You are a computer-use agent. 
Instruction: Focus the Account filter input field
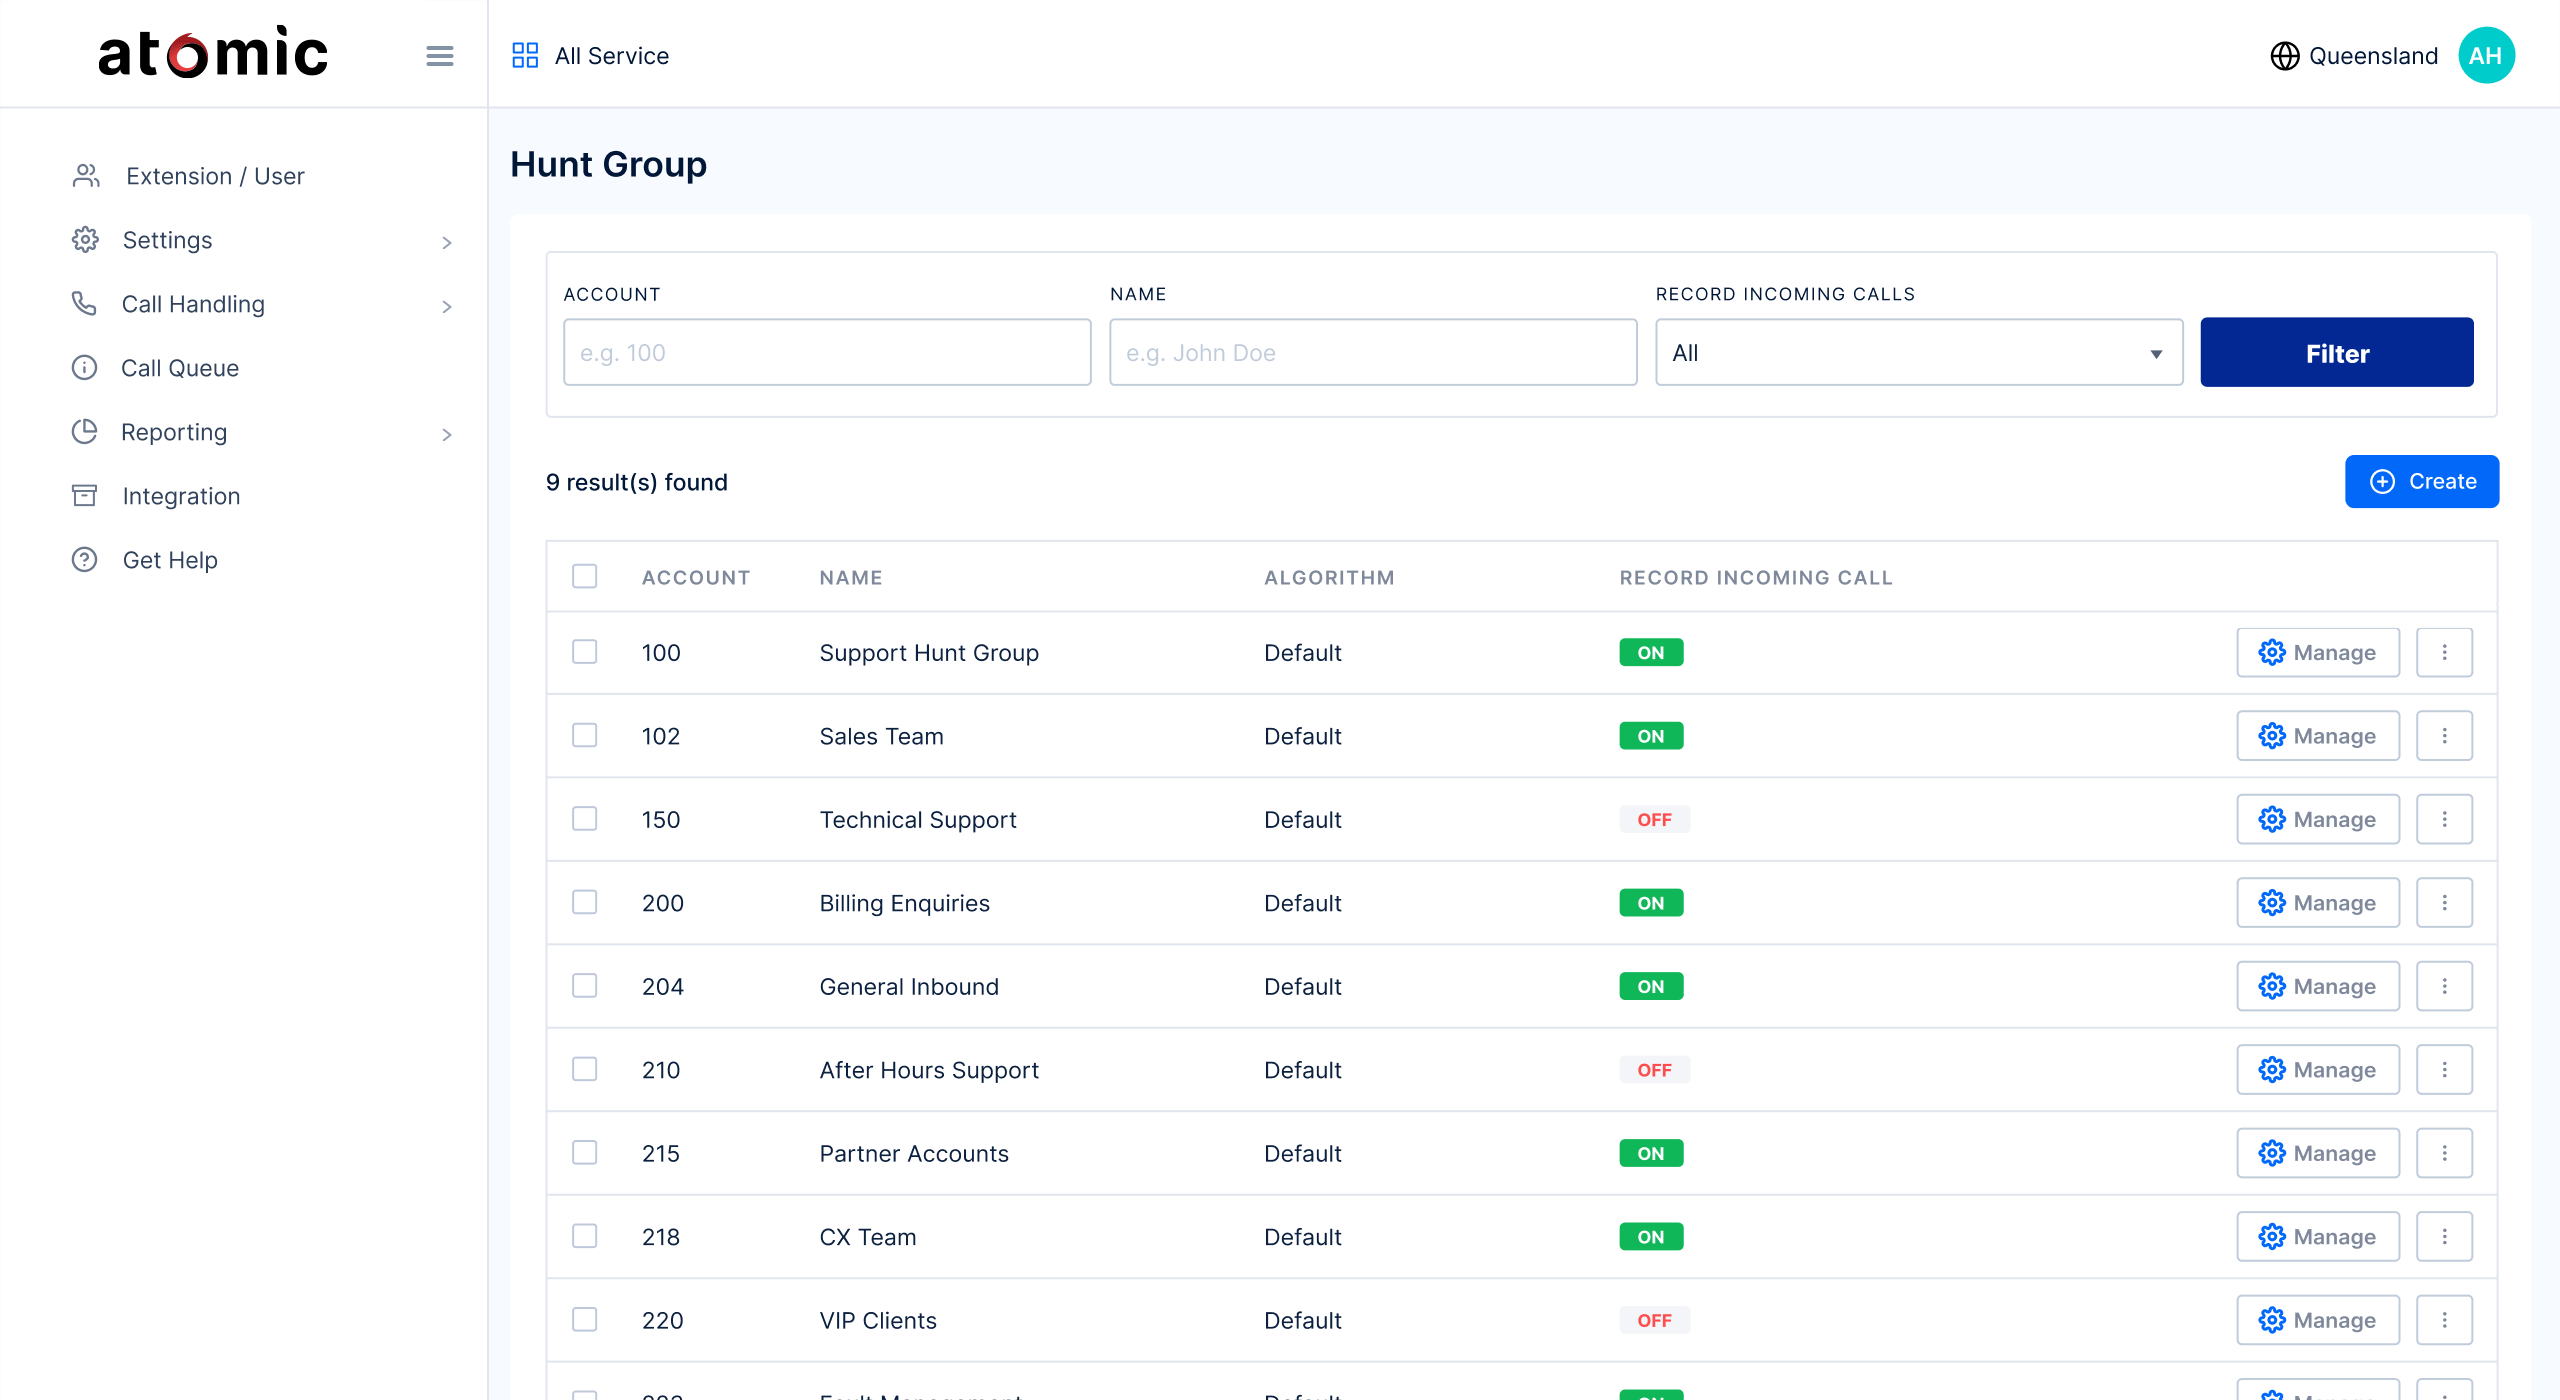click(826, 353)
